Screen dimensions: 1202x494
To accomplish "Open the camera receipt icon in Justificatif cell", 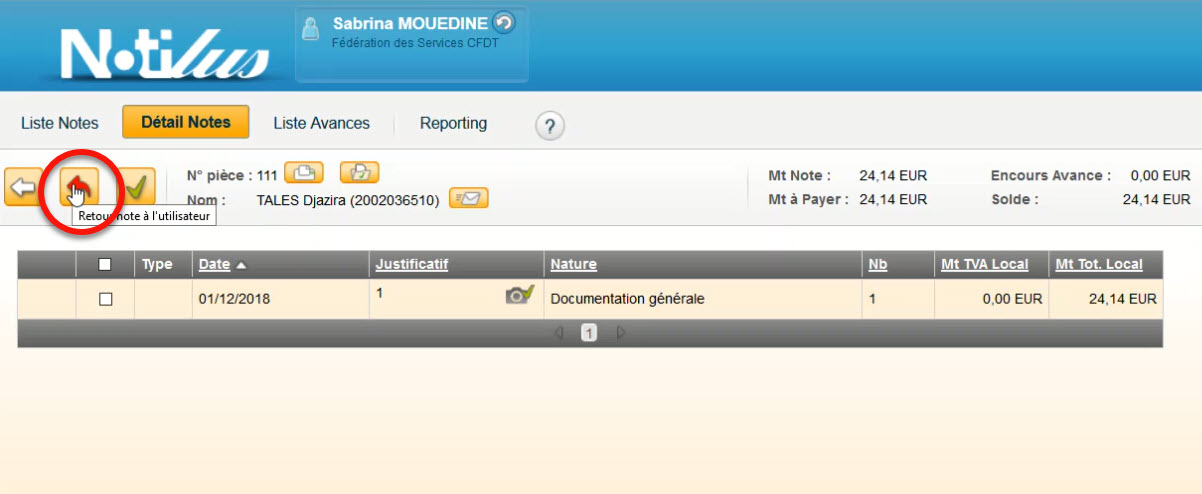I will tap(519, 294).
